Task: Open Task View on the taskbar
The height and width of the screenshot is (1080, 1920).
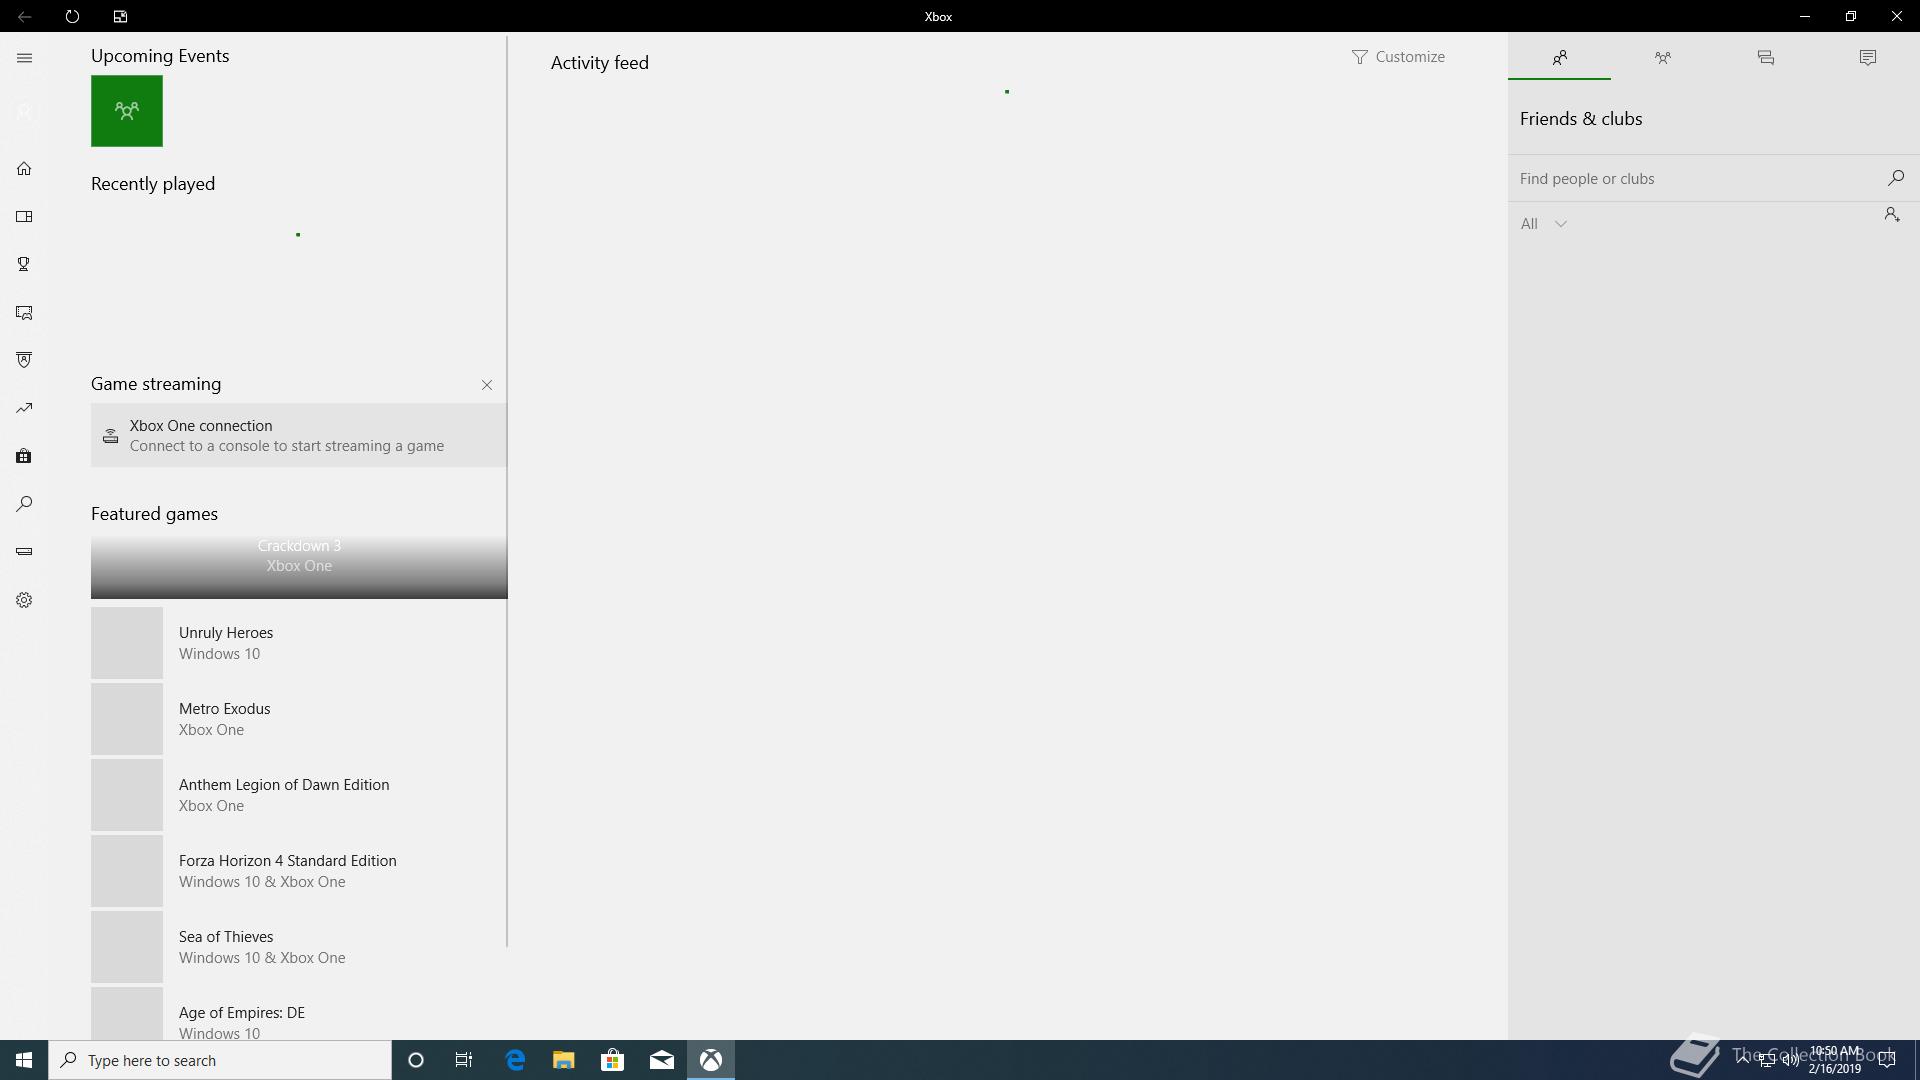Action: coord(464,1060)
